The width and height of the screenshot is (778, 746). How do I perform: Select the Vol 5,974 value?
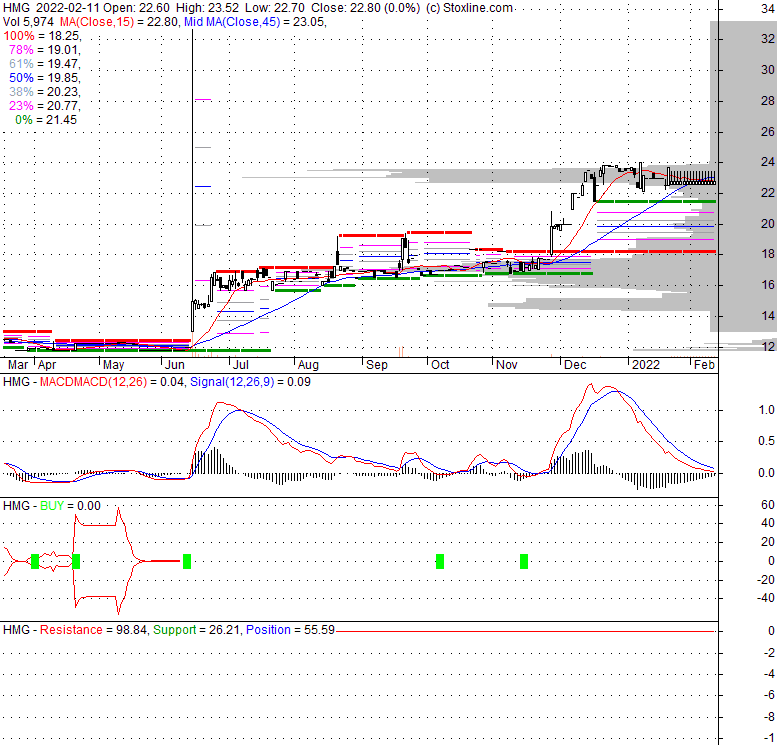pos(28,22)
